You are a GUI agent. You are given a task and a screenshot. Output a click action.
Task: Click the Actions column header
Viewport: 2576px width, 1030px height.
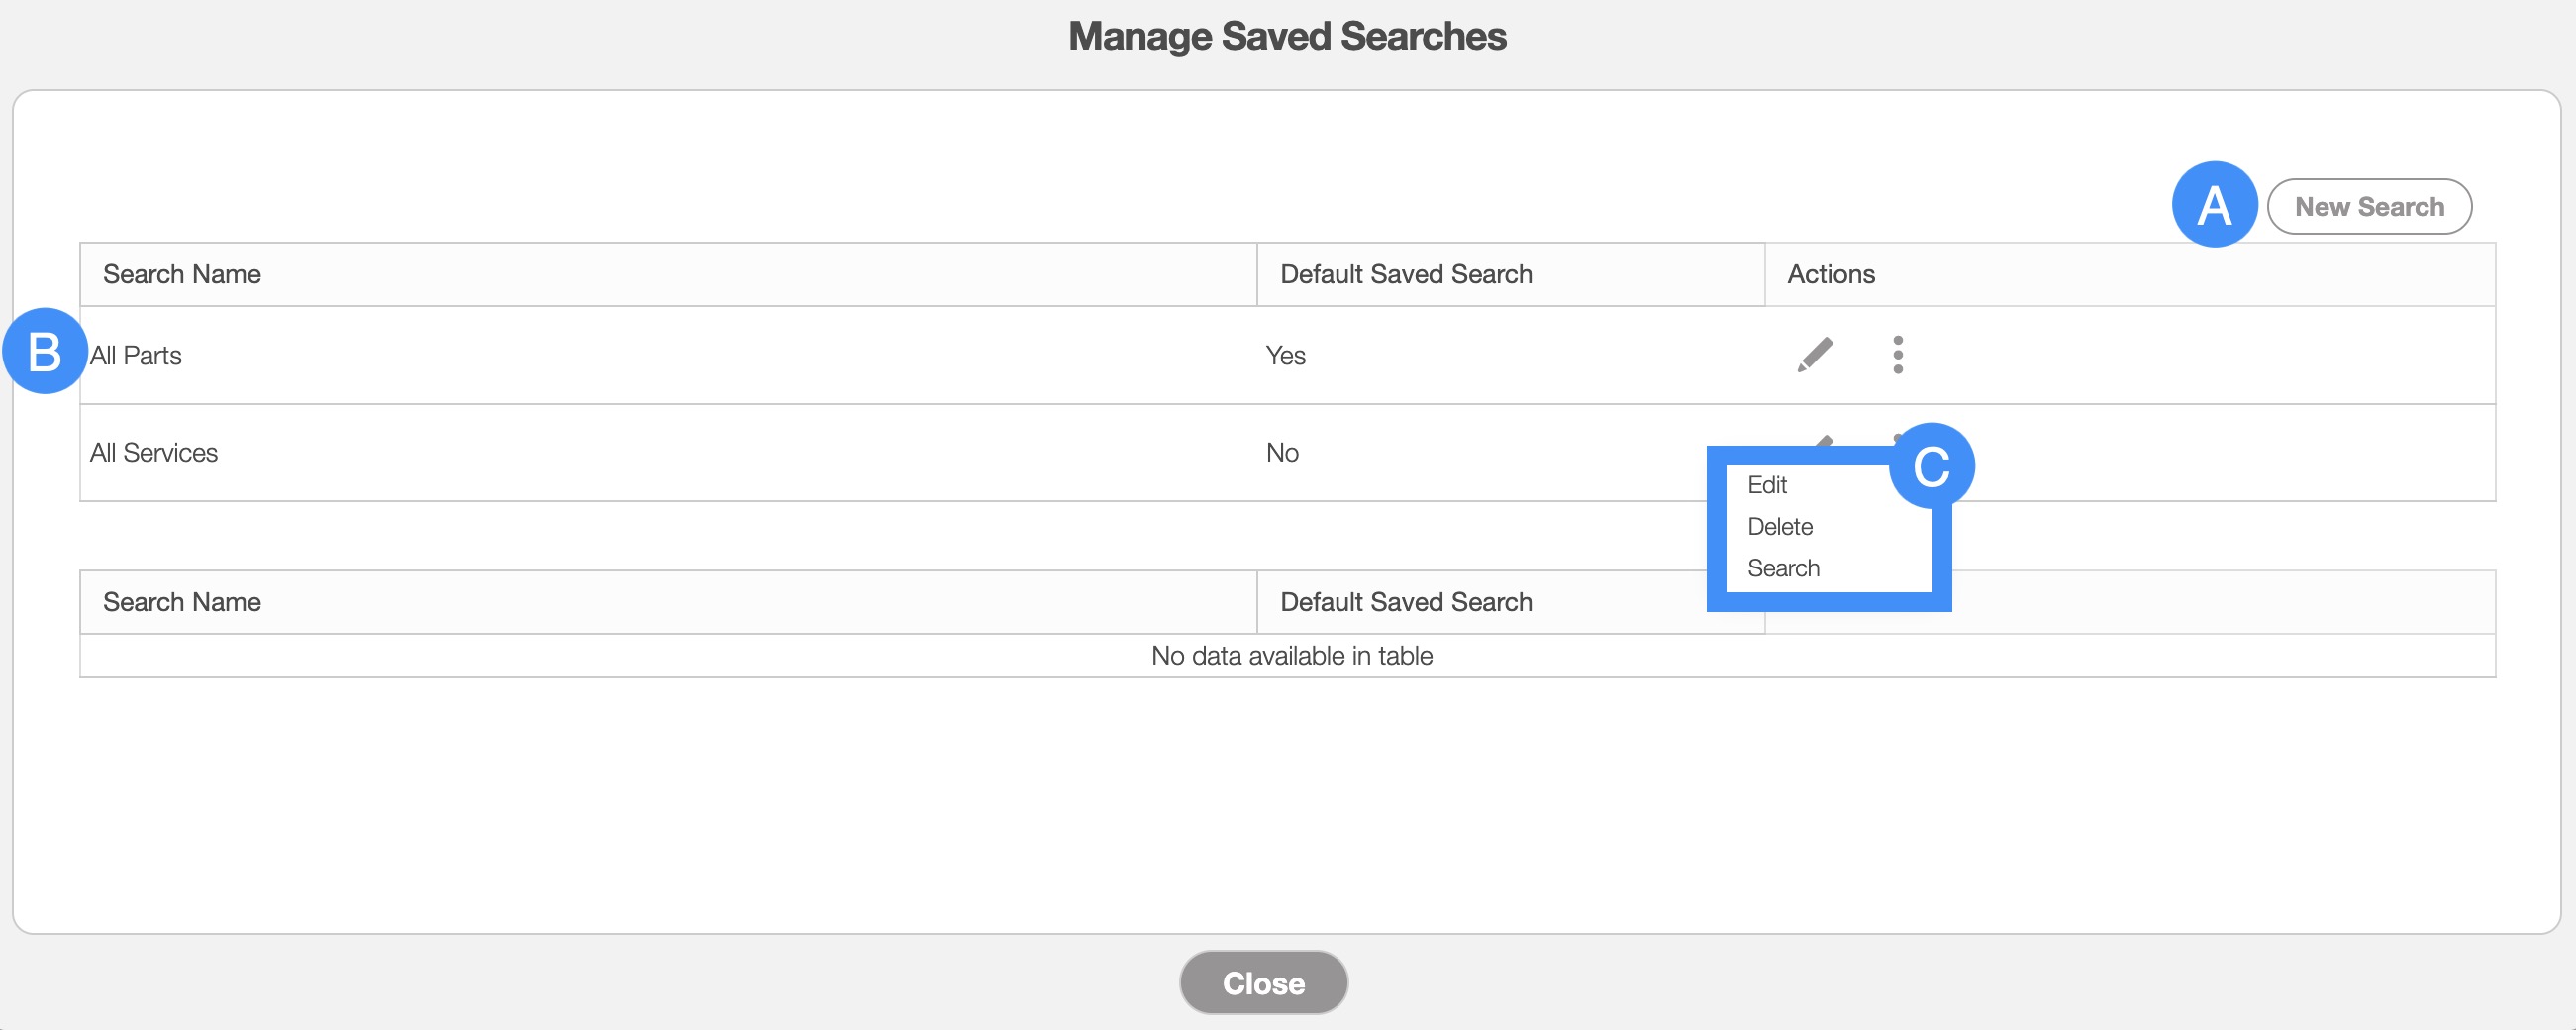point(1830,274)
